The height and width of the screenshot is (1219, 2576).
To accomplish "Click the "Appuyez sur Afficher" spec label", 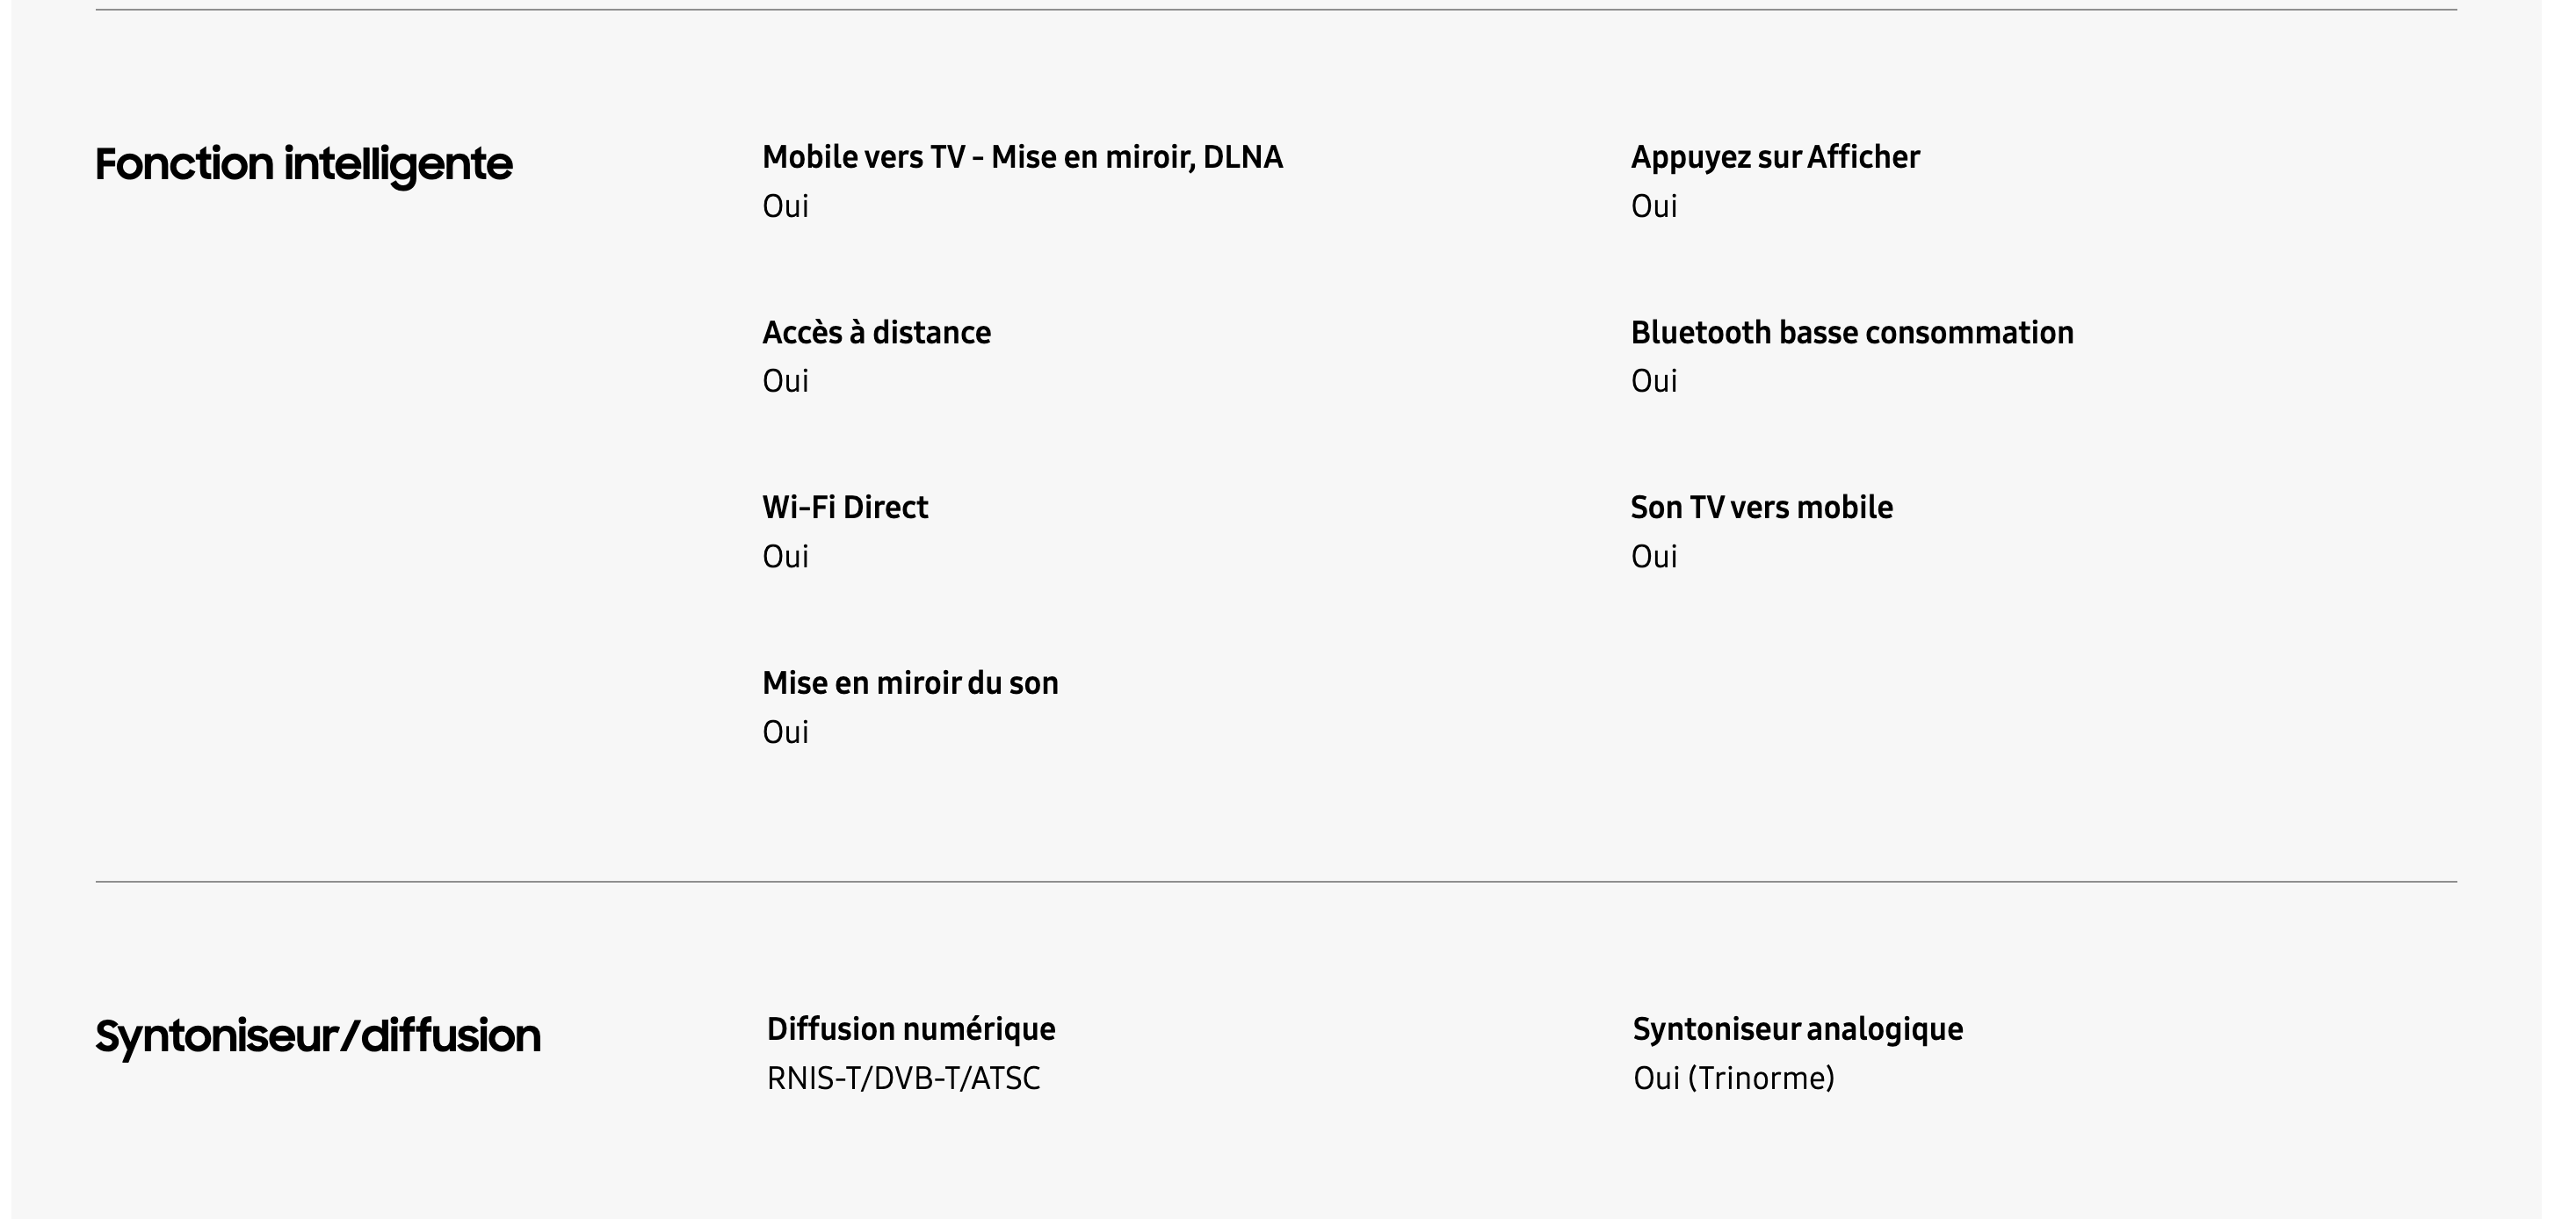I will click(x=1775, y=157).
